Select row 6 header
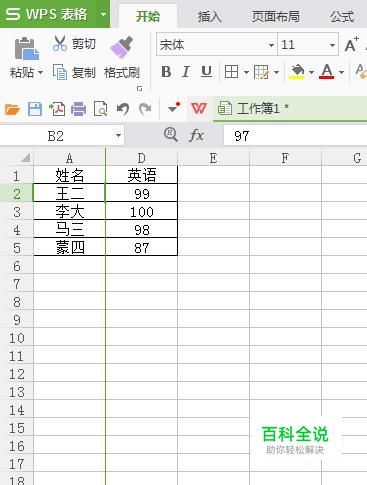 pos(17,265)
